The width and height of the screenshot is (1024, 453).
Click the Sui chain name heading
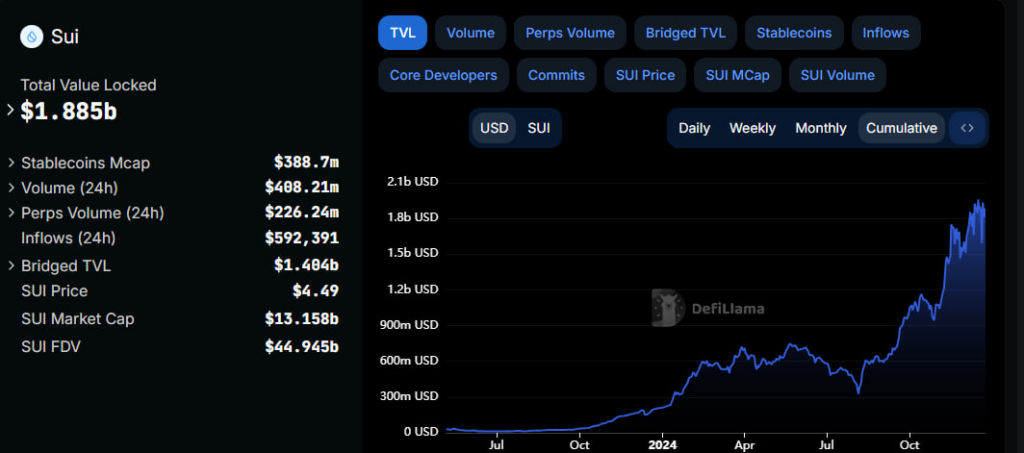coord(65,37)
